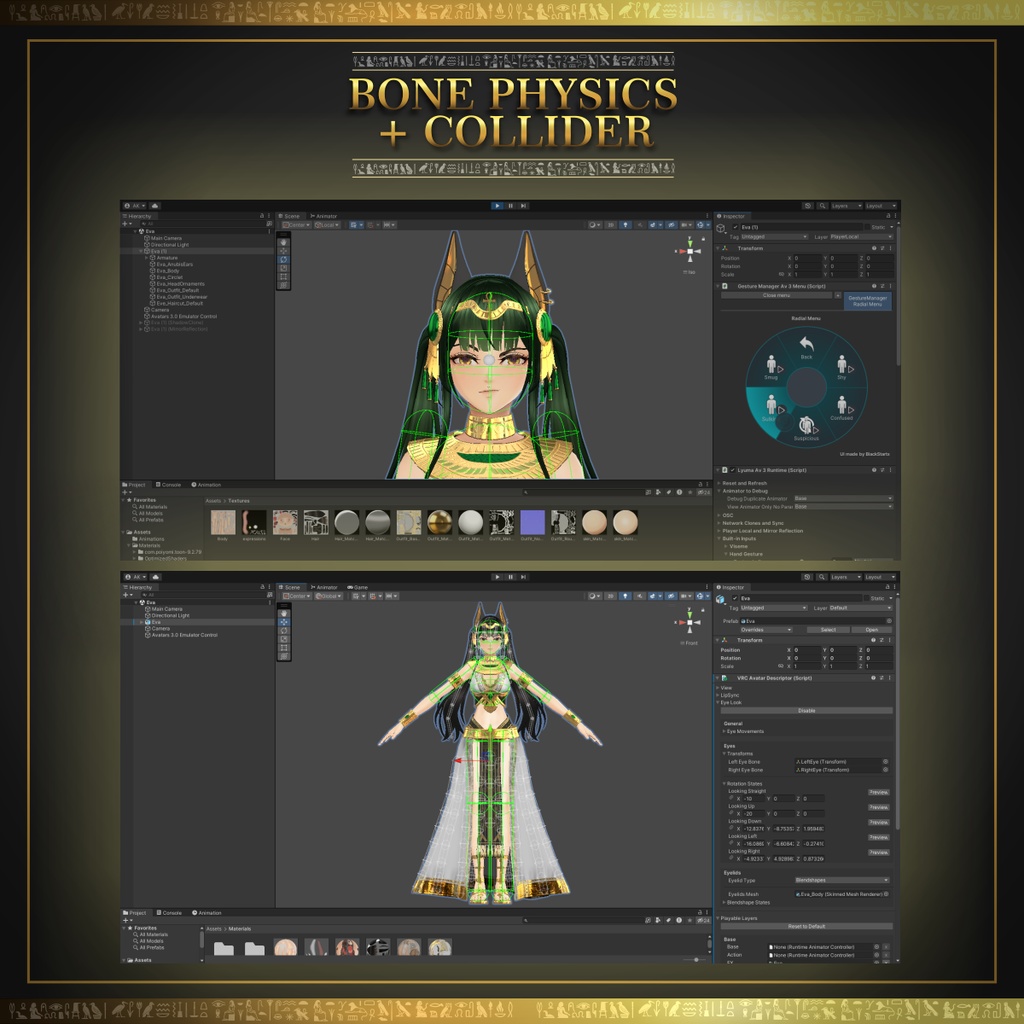Open the prefab Overrides dropdown
Viewport: 1024px width, 1024px height.
[766, 630]
